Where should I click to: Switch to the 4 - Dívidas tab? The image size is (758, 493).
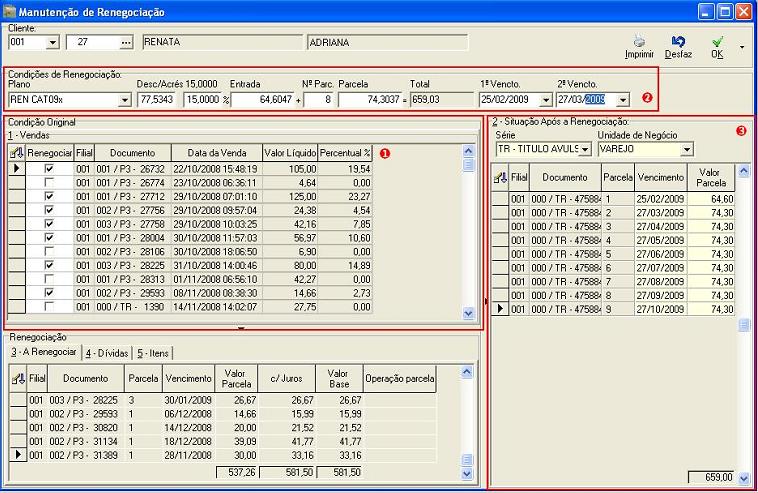tap(107, 353)
